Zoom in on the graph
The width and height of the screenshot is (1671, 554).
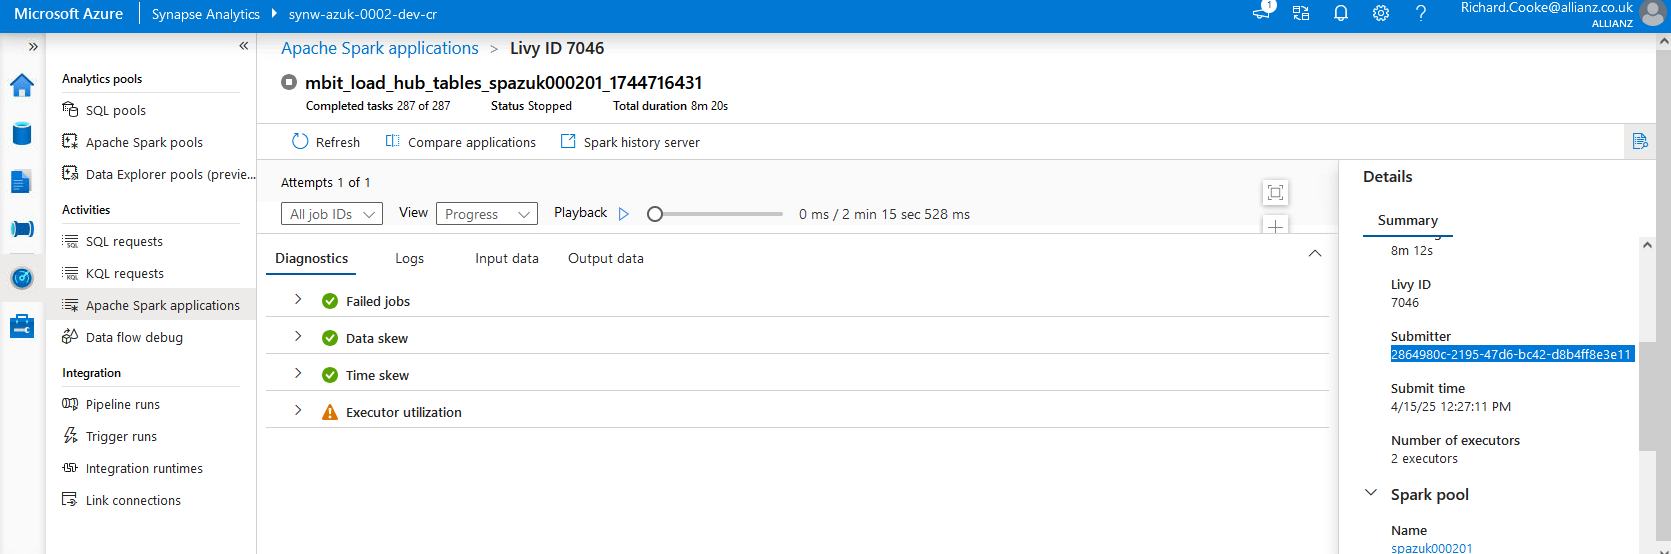point(1275,225)
